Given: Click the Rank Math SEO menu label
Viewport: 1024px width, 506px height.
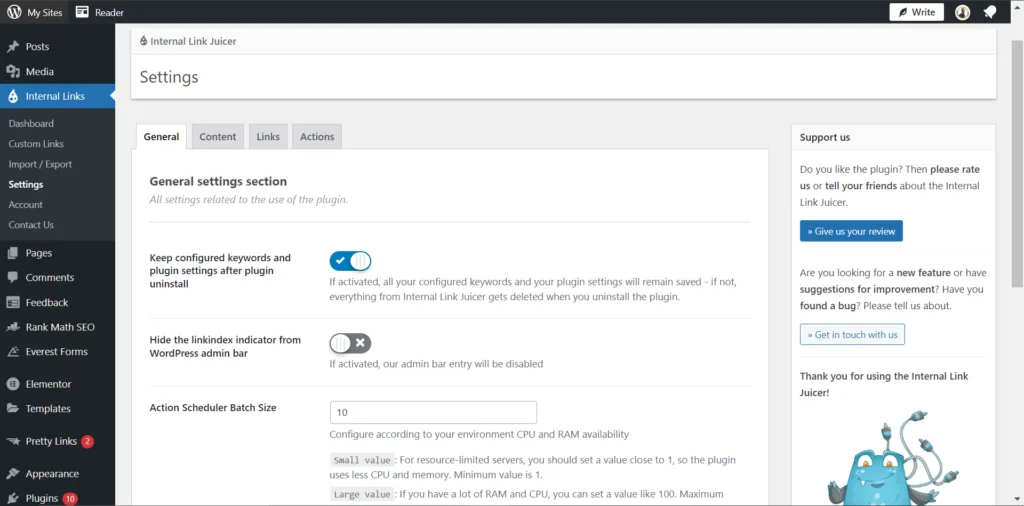Looking at the screenshot, I should pos(60,327).
